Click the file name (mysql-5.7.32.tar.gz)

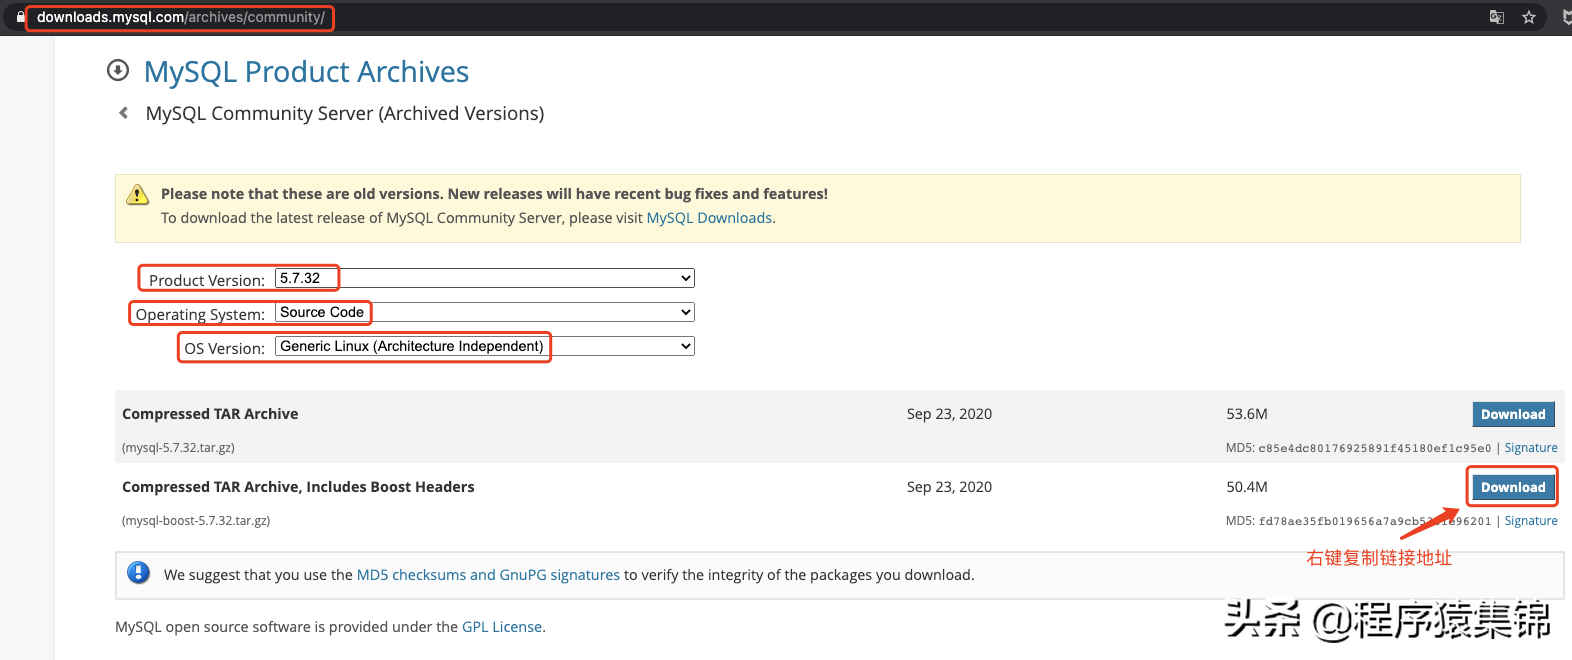178,448
